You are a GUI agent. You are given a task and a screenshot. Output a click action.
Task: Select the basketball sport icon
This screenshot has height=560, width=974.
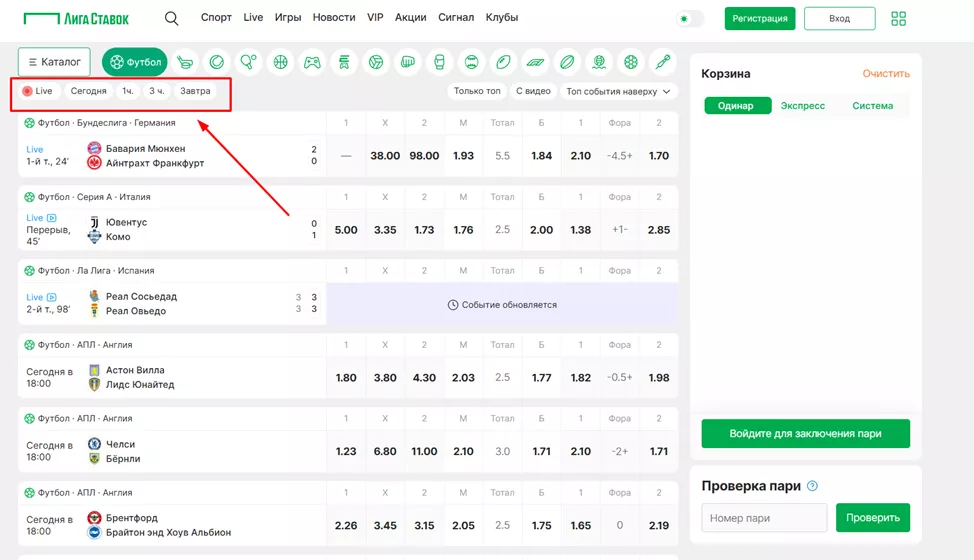coord(281,62)
